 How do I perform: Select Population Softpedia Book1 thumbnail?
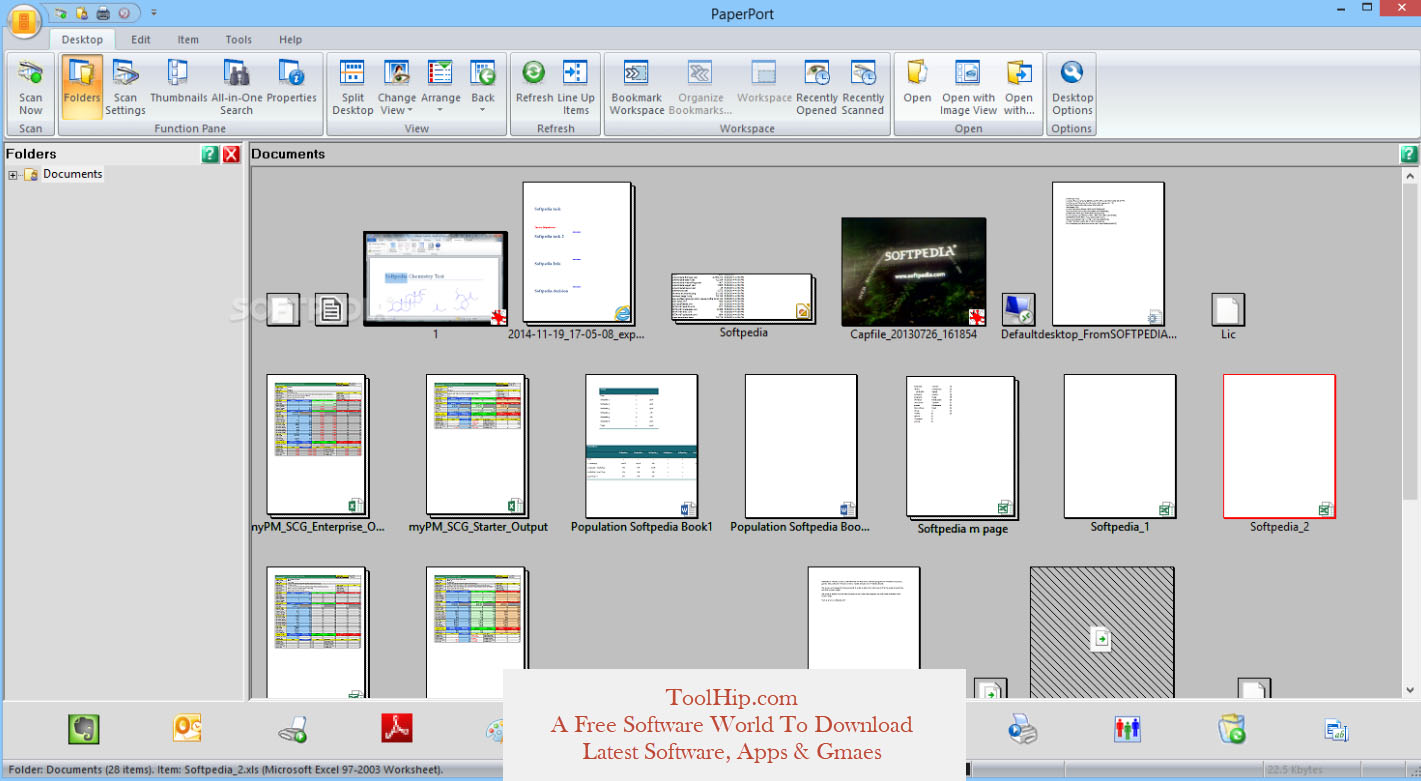(641, 446)
